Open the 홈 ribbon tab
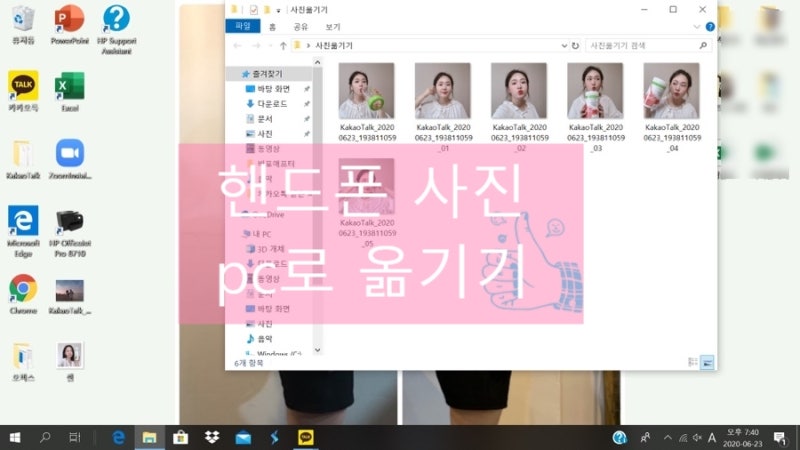Screen dimensions: 800x450 click(272, 27)
